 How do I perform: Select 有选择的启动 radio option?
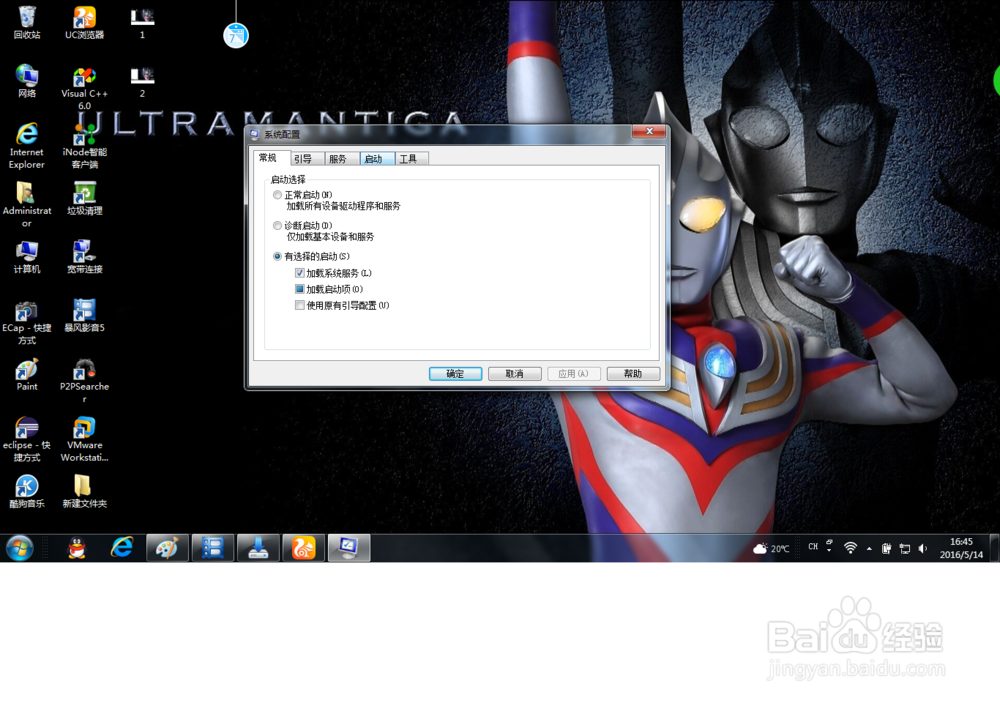[x=277, y=256]
